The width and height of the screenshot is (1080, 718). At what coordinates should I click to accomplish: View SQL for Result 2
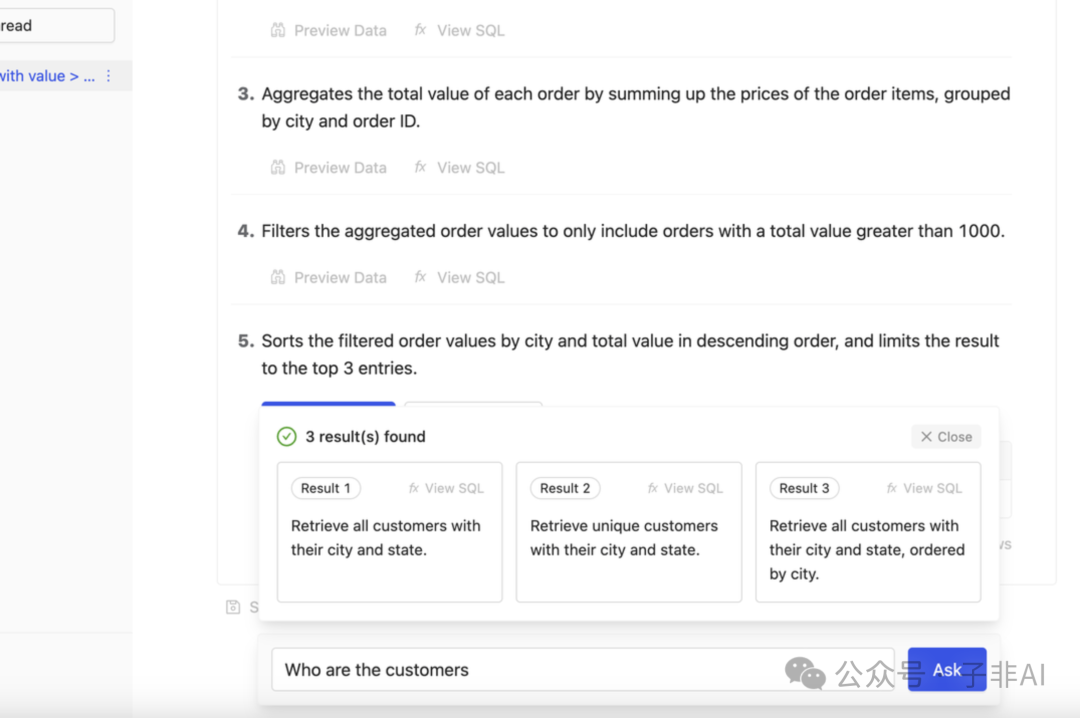tap(685, 489)
